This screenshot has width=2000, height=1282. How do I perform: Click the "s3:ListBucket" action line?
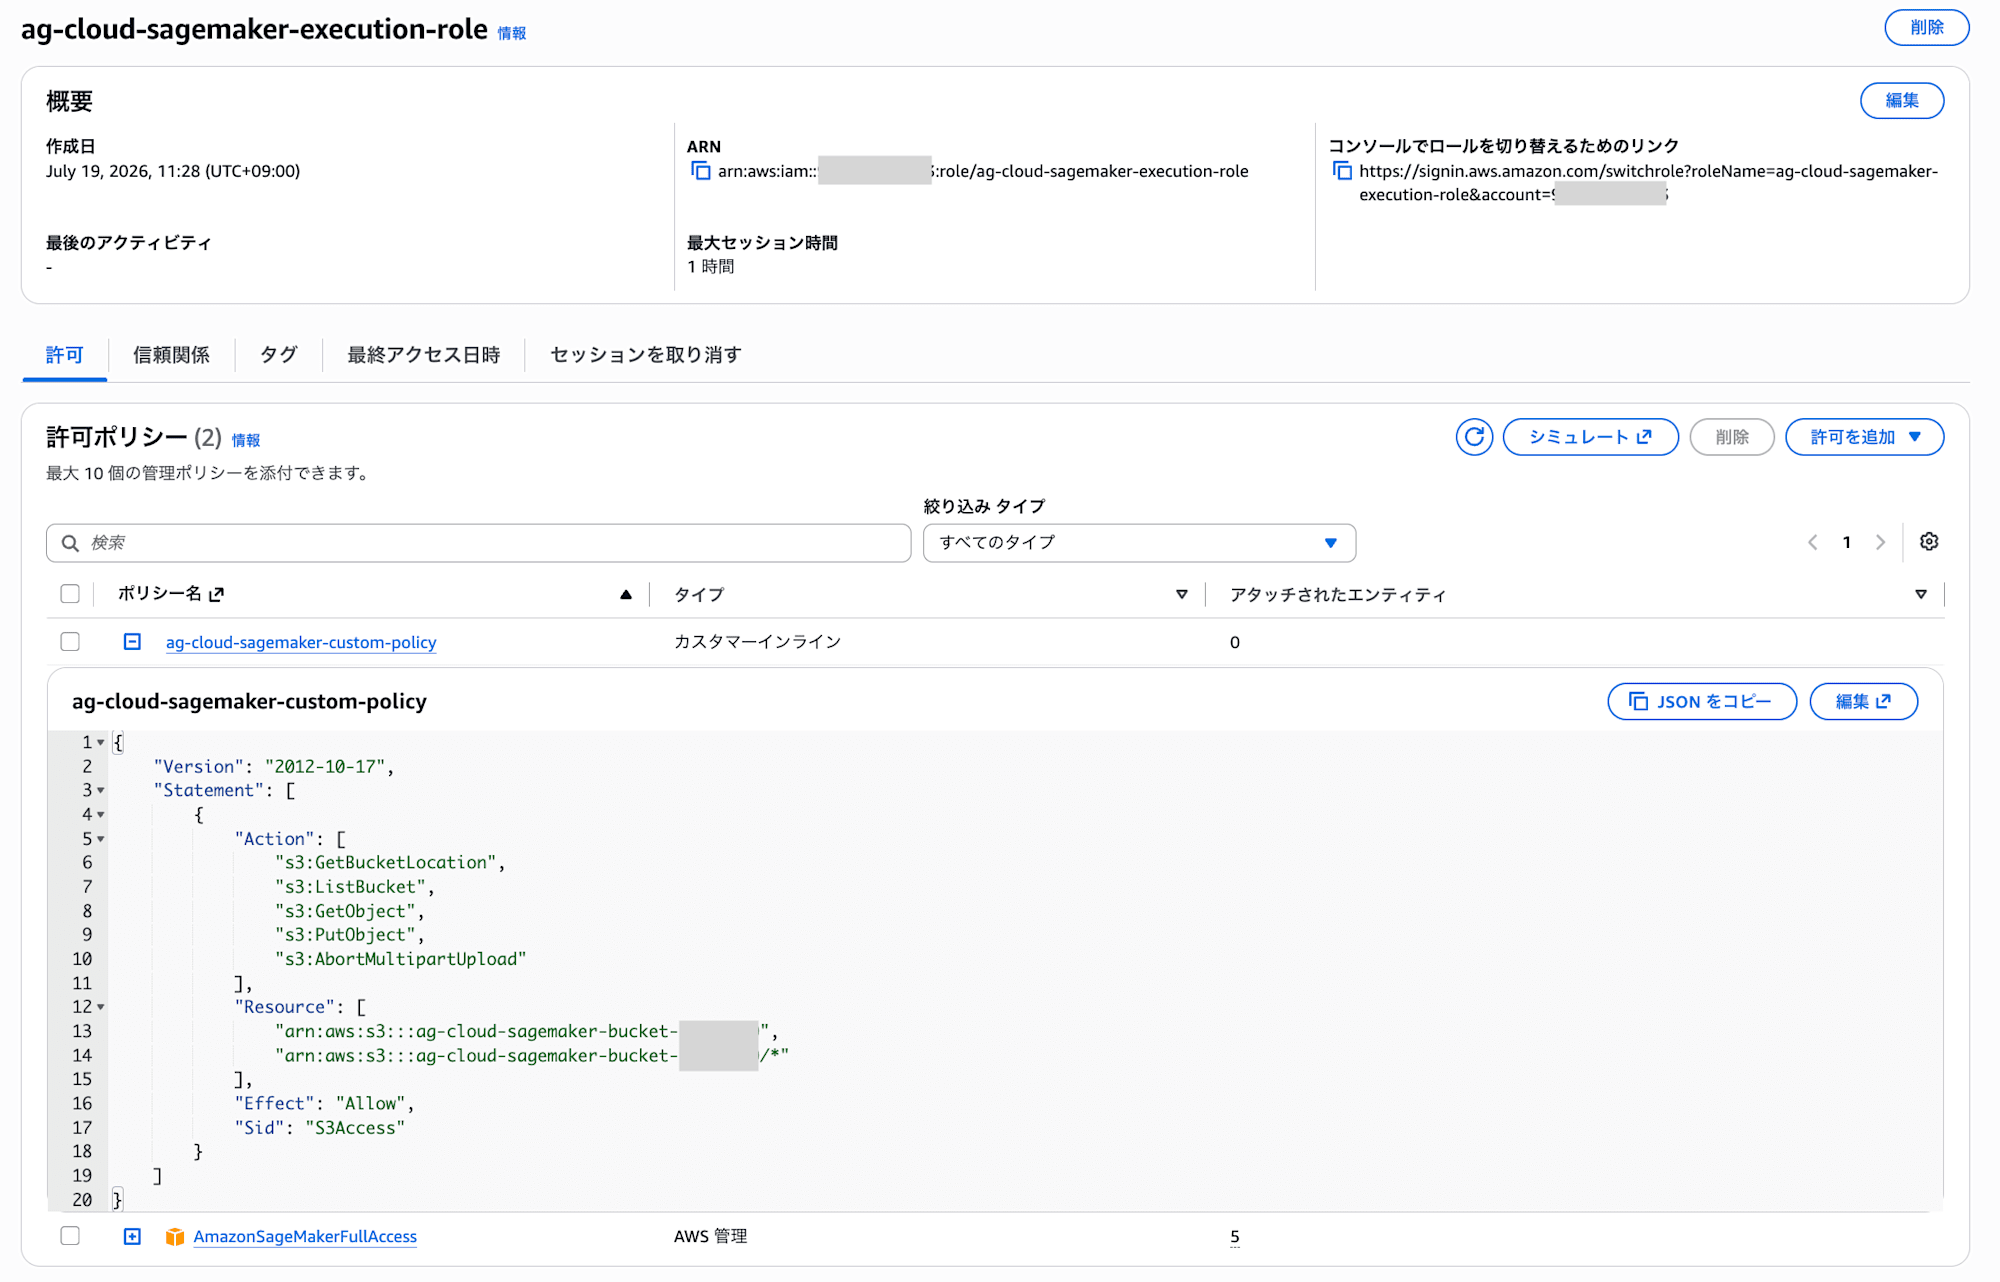click(x=355, y=887)
